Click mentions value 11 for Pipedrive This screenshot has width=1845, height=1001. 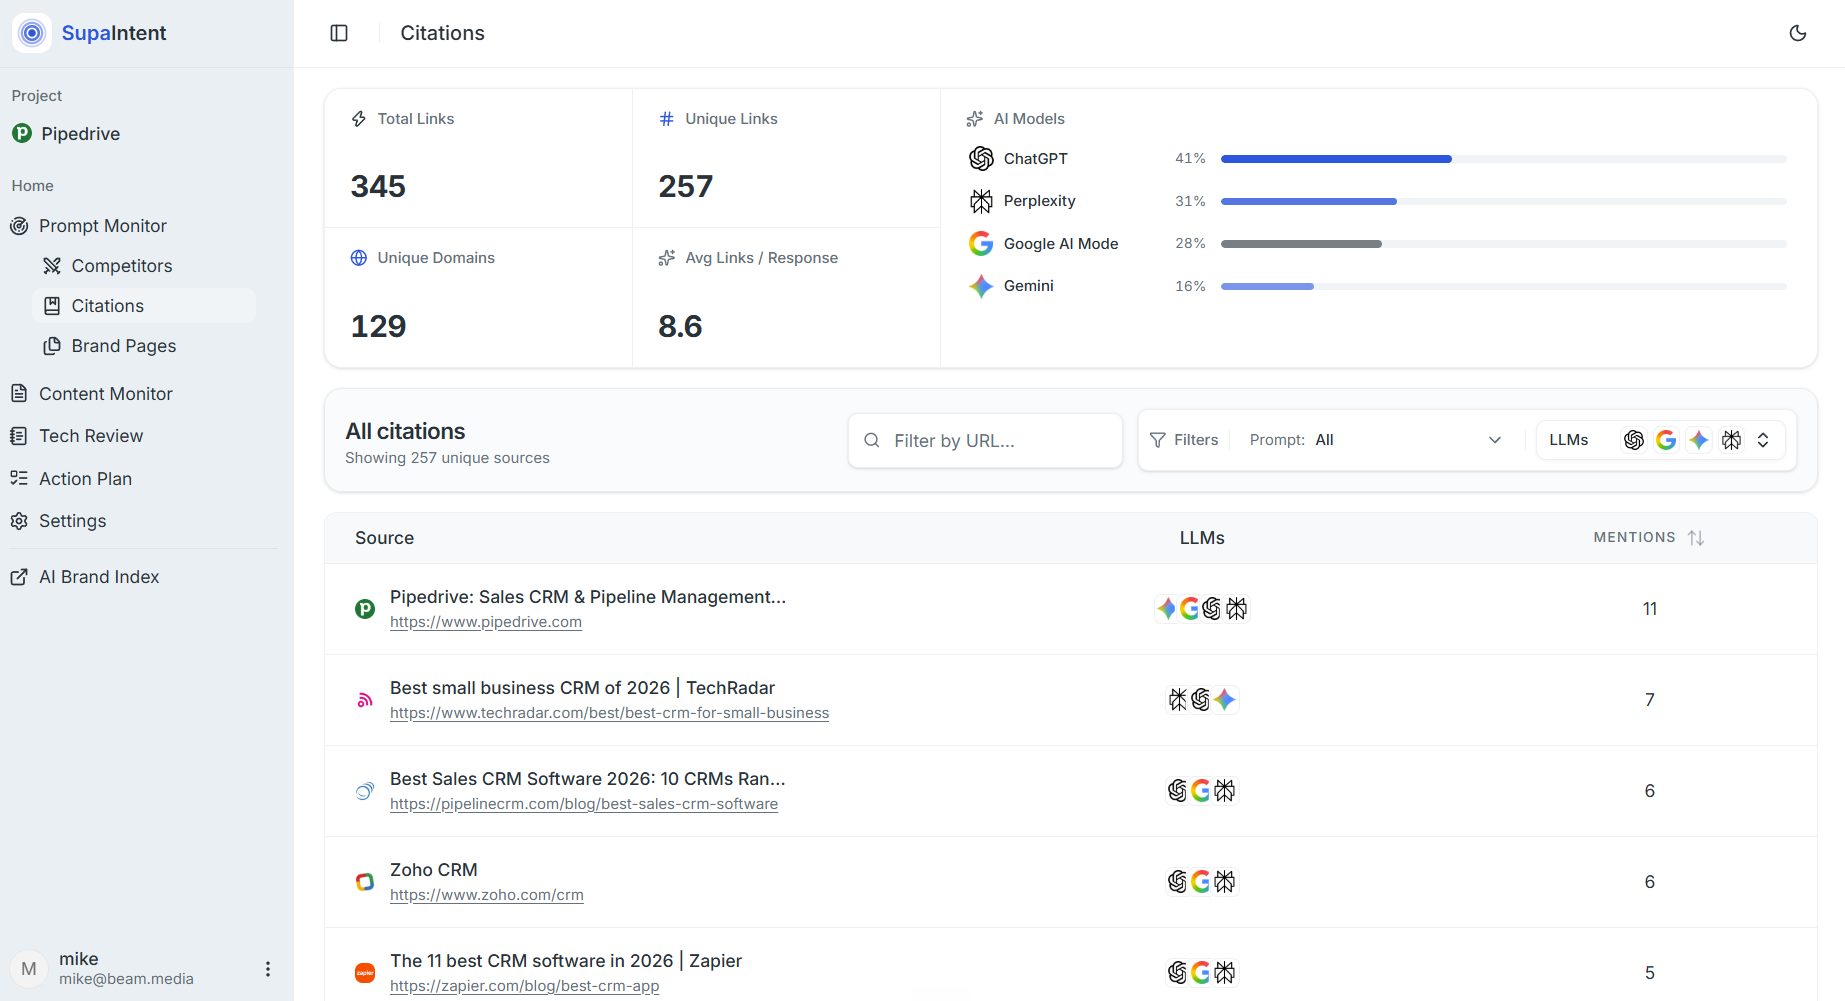(1650, 609)
